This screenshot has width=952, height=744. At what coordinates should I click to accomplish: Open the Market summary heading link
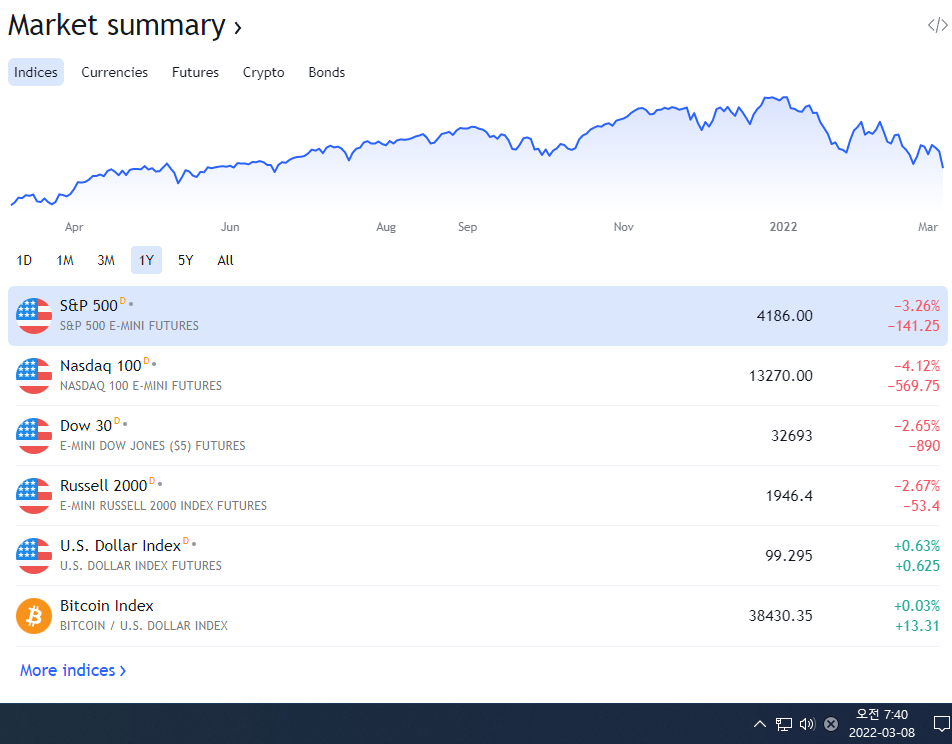click(124, 26)
